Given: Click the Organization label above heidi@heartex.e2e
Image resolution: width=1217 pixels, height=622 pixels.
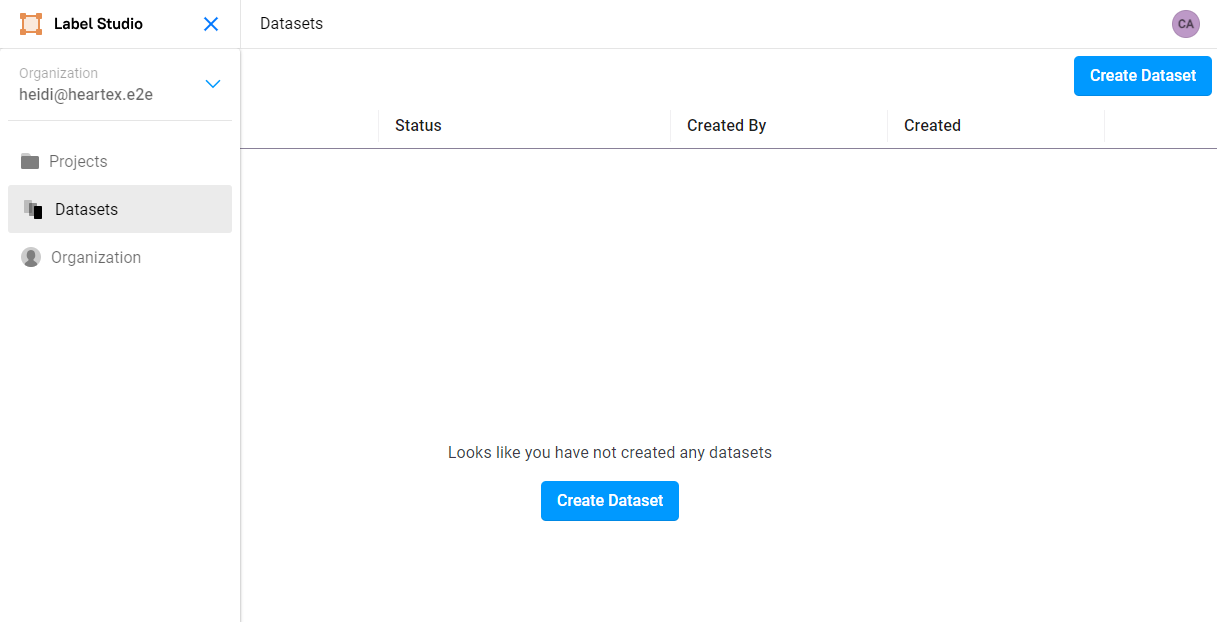Looking at the screenshot, I should tap(59, 73).
